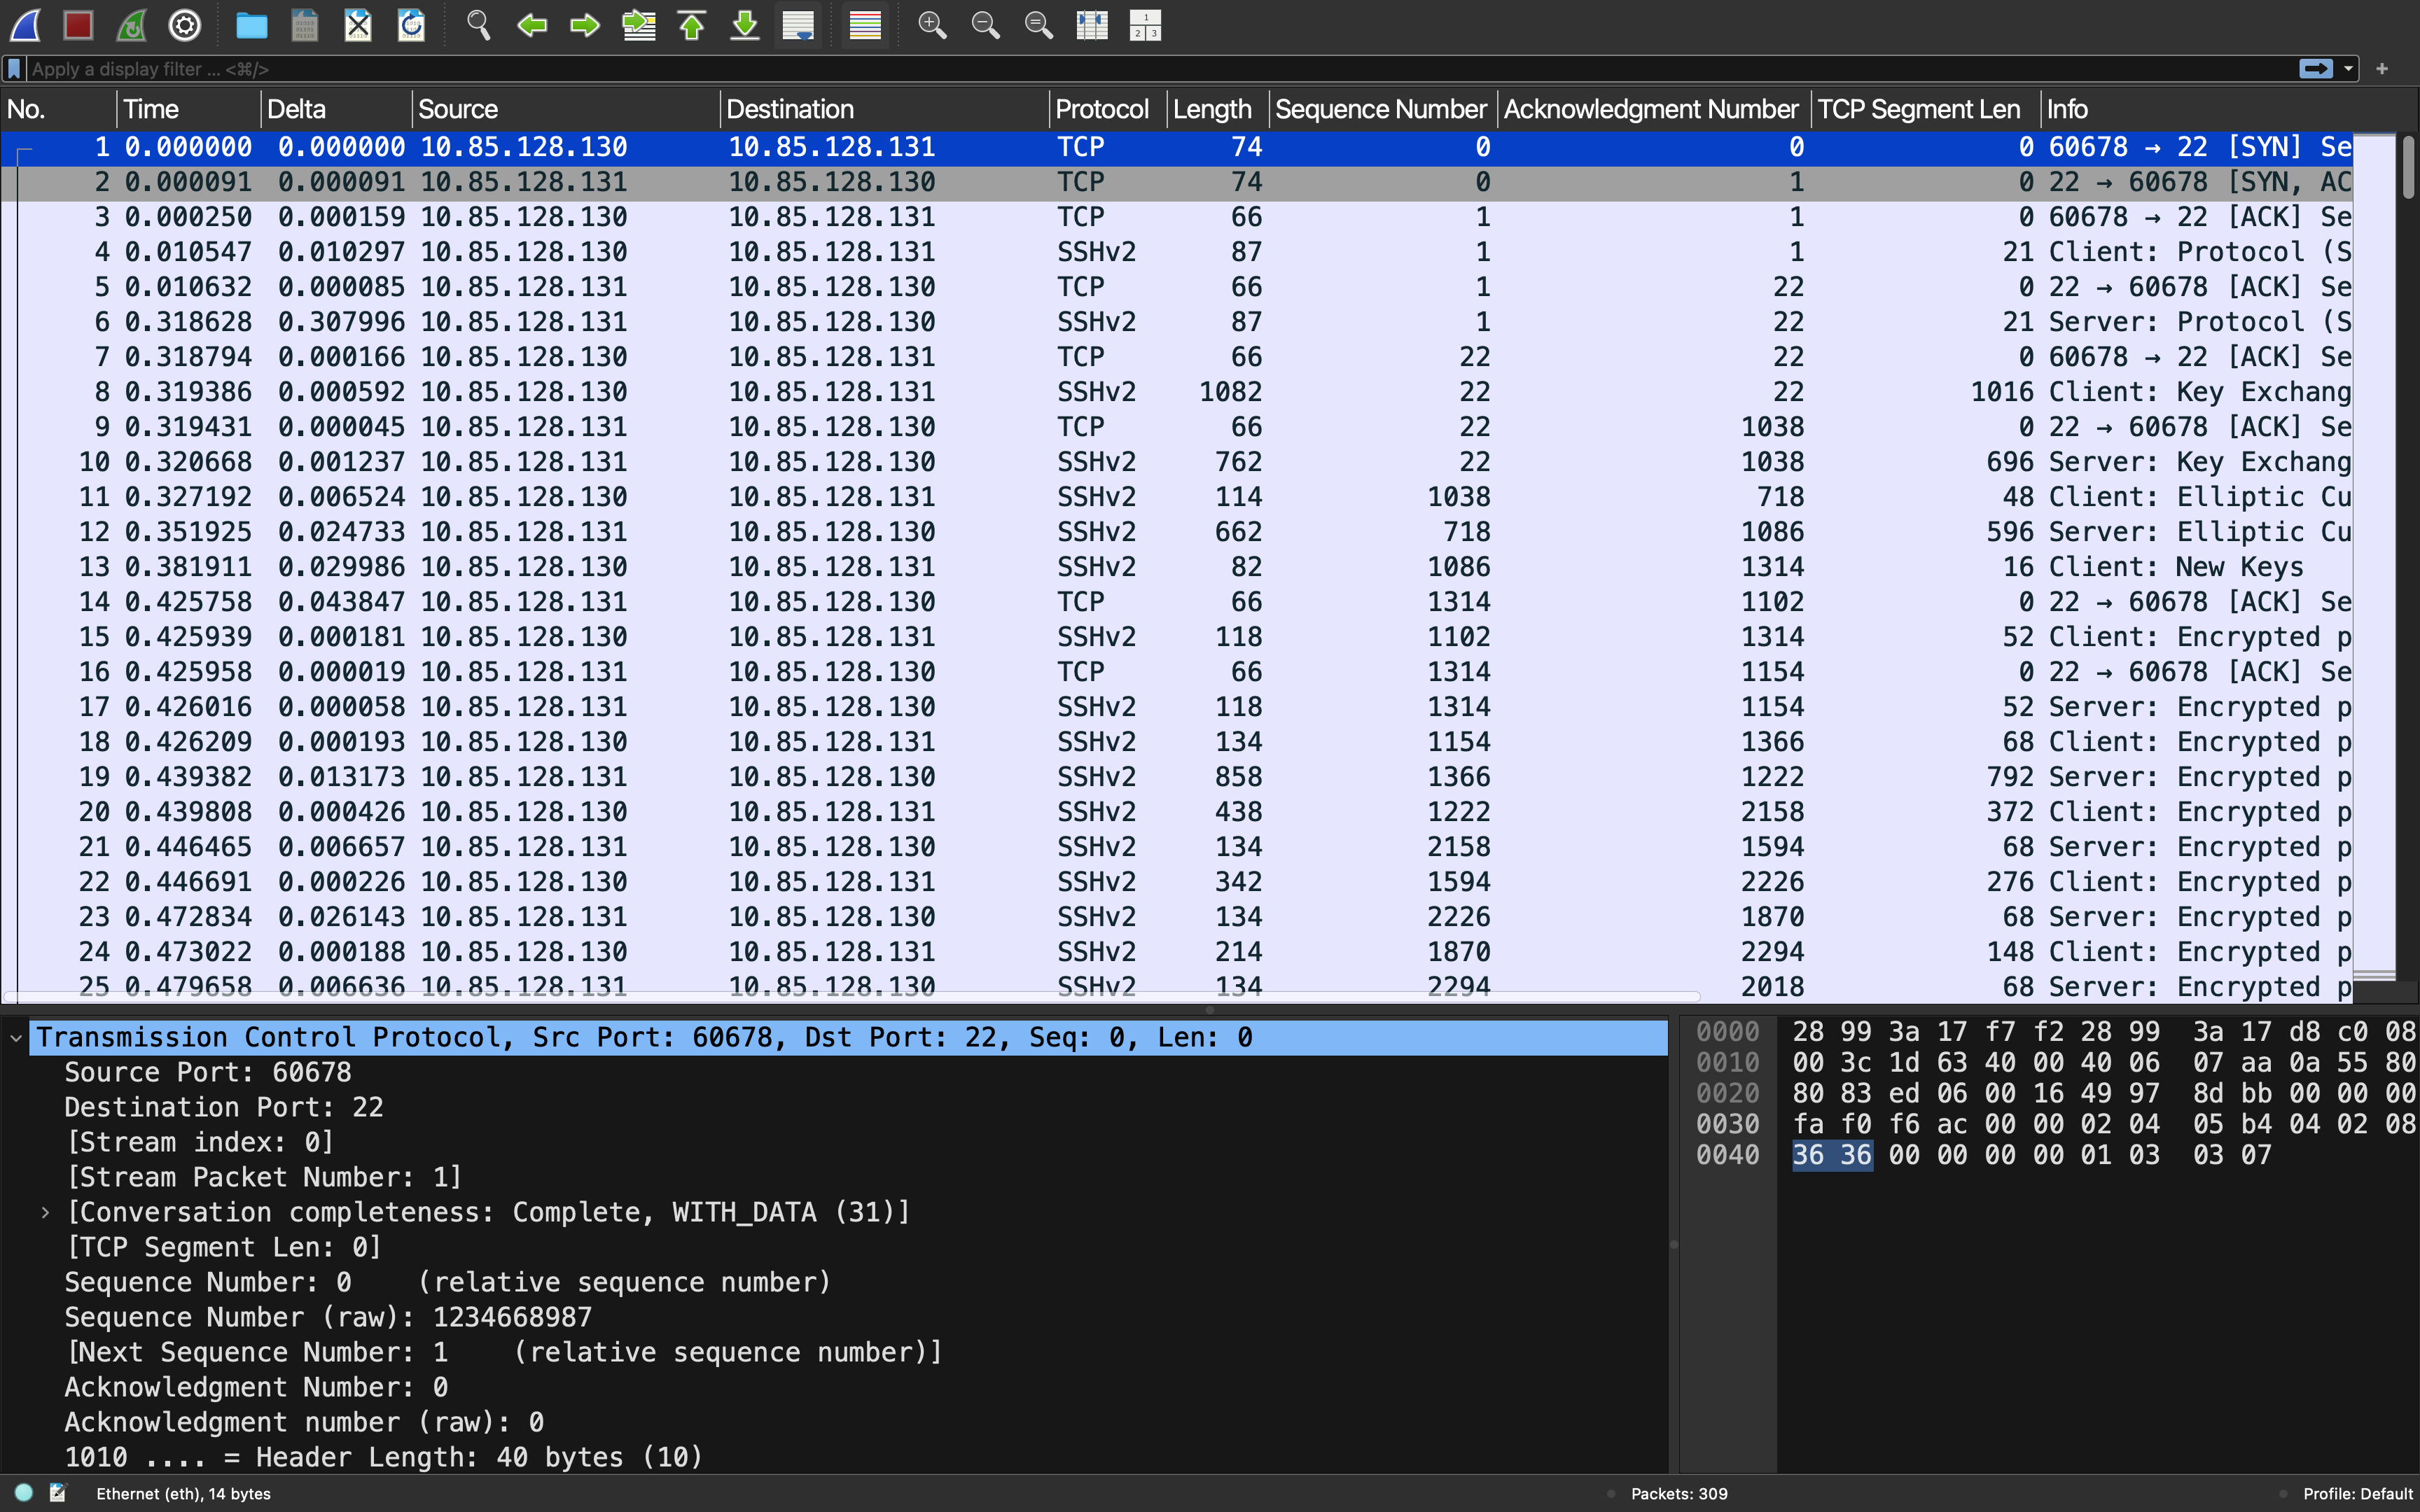Select the Acknowledgment number (raw) field

point(304,1423)
